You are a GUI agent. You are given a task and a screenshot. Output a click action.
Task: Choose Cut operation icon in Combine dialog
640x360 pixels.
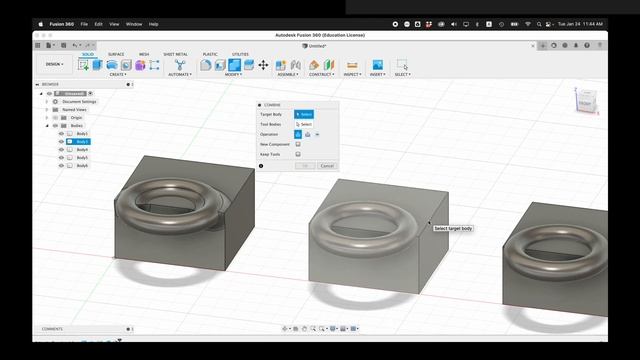[307, 134]
